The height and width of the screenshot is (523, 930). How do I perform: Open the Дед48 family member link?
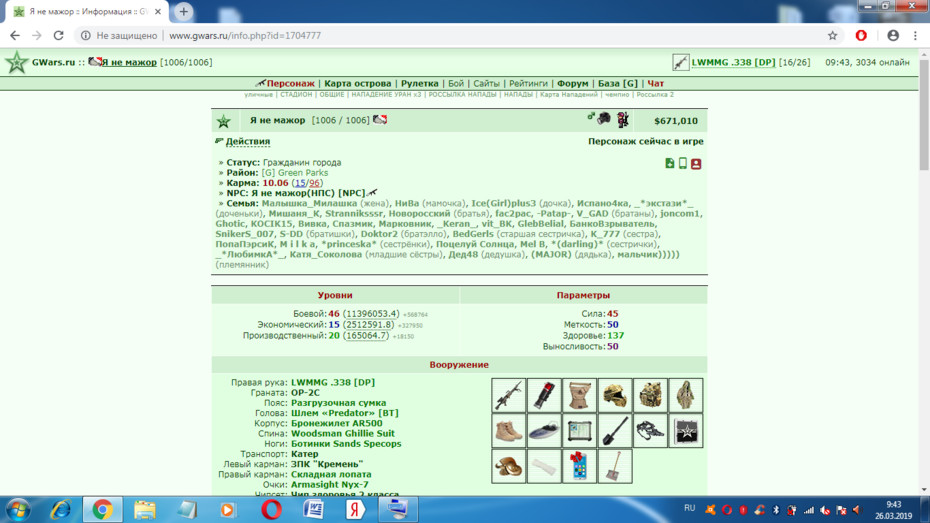tap(463, 254)
